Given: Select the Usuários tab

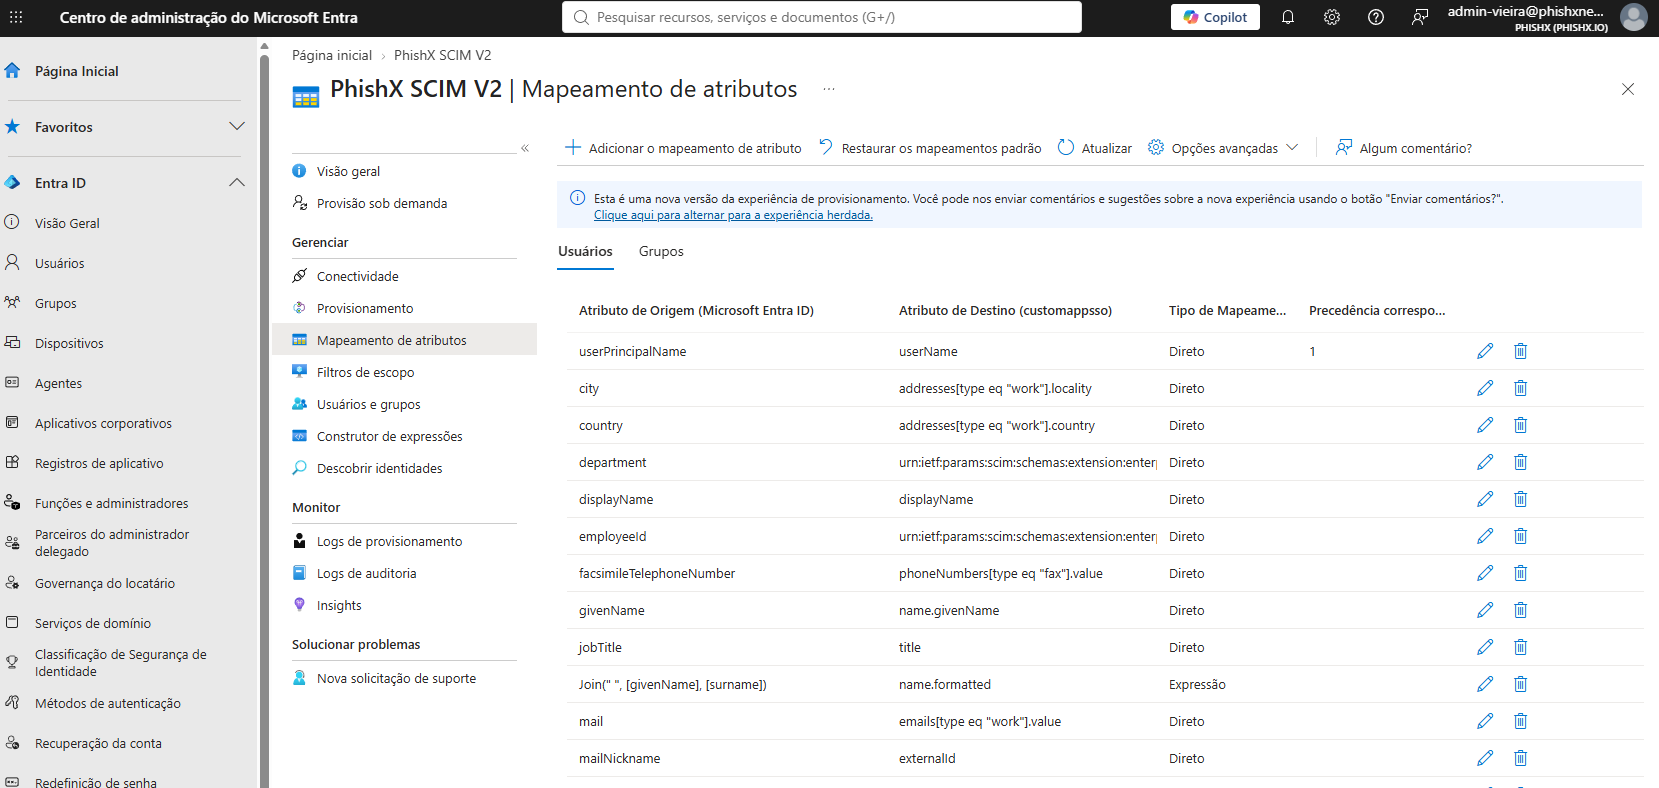Looking at the screenshot, I should (x=585, y=251).
